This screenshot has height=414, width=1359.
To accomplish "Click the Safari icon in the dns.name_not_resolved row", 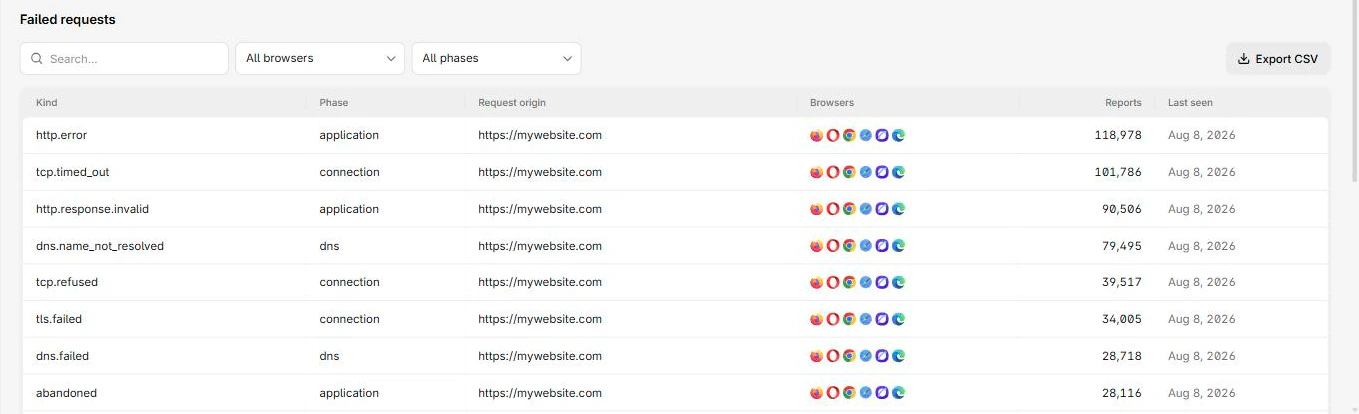I will pos(865,246).
